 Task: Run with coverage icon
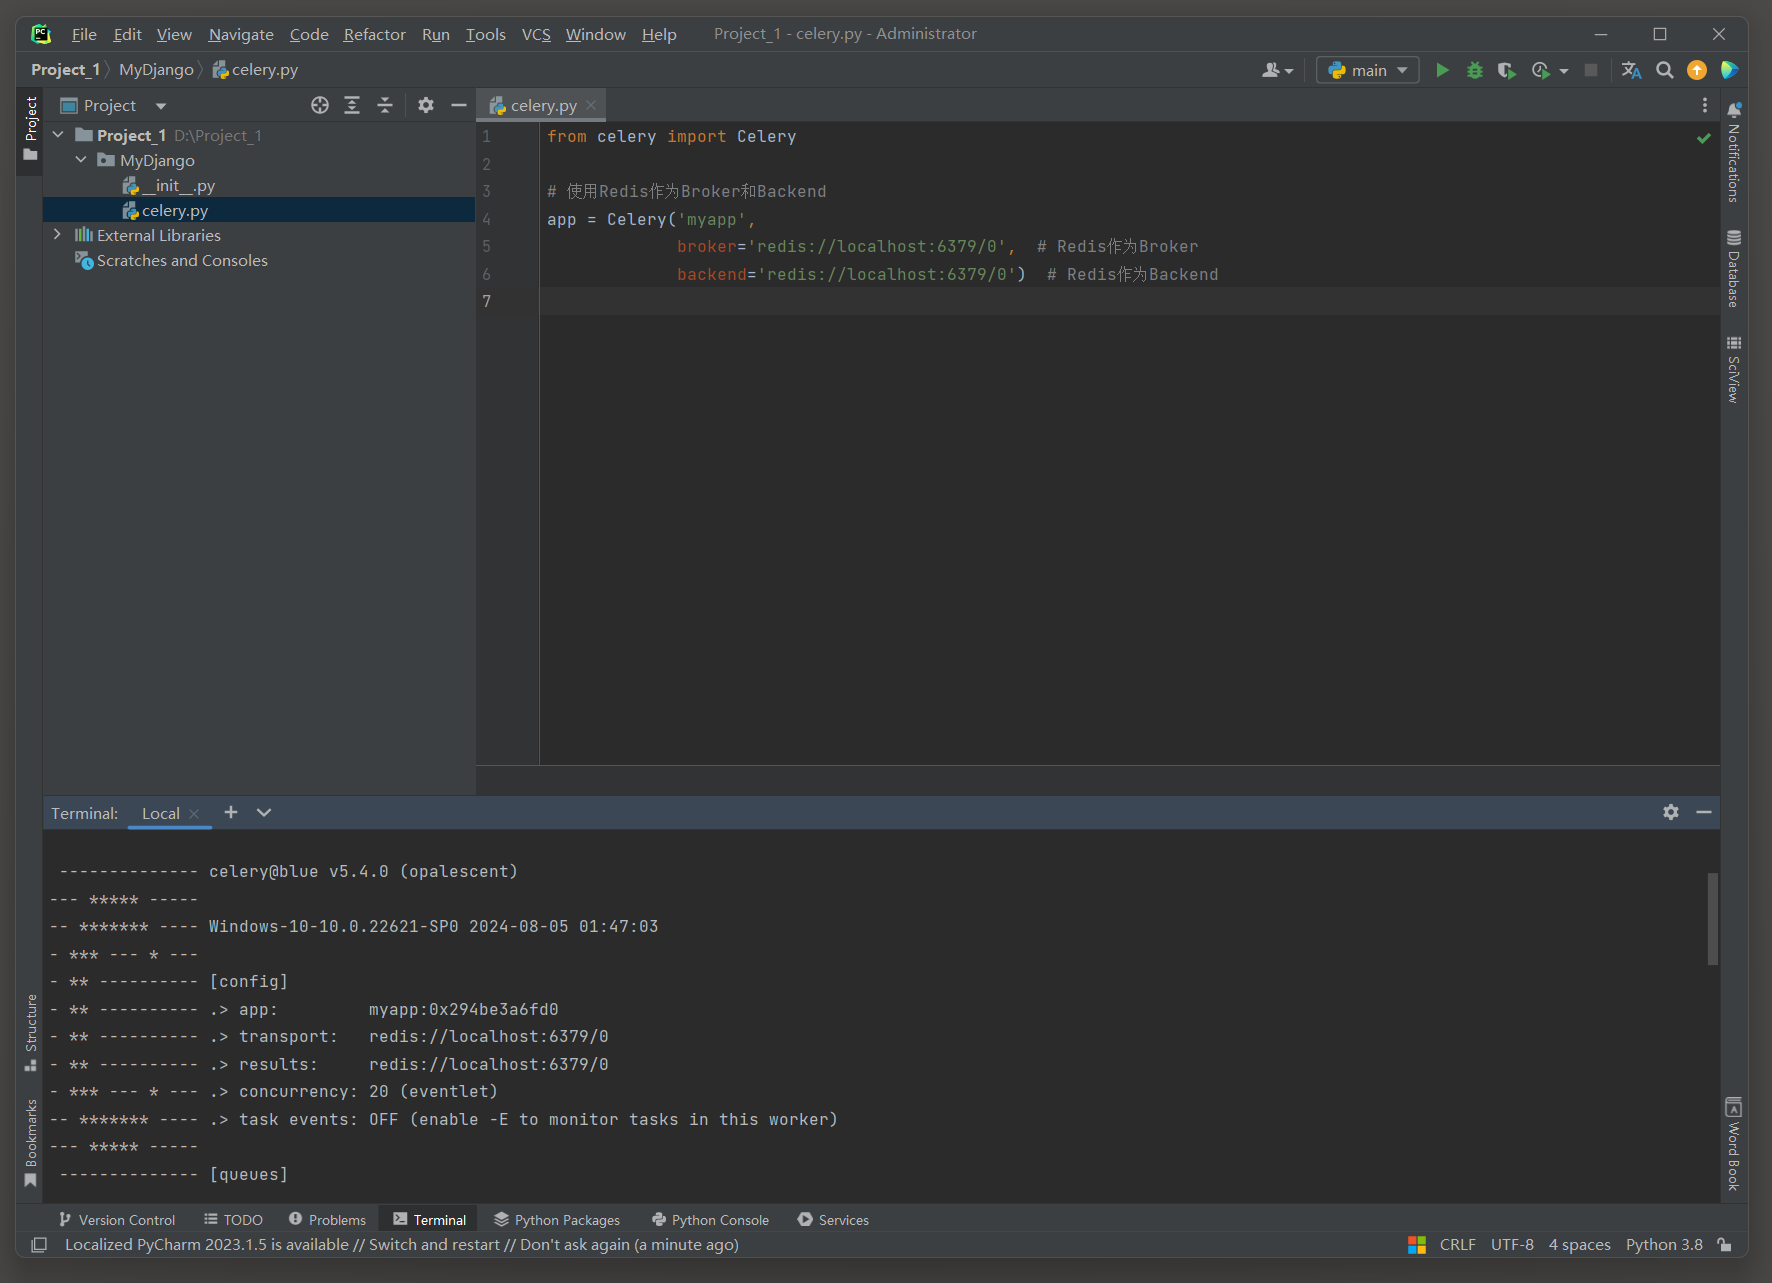point(1506,70)
